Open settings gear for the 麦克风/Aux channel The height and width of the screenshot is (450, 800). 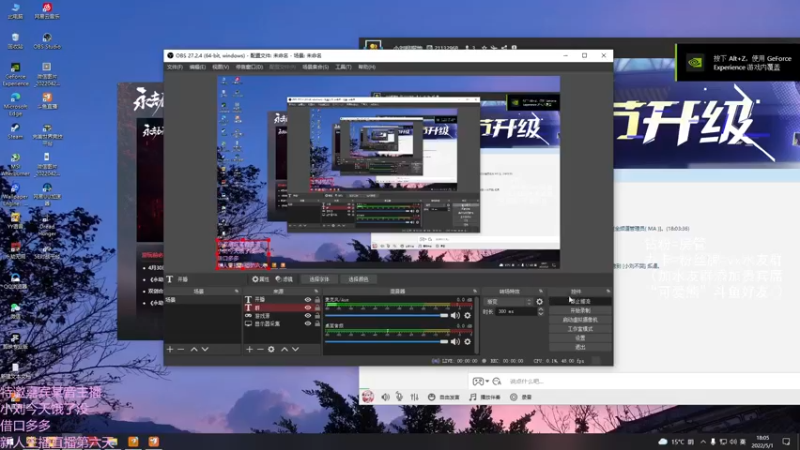(467, 315)
